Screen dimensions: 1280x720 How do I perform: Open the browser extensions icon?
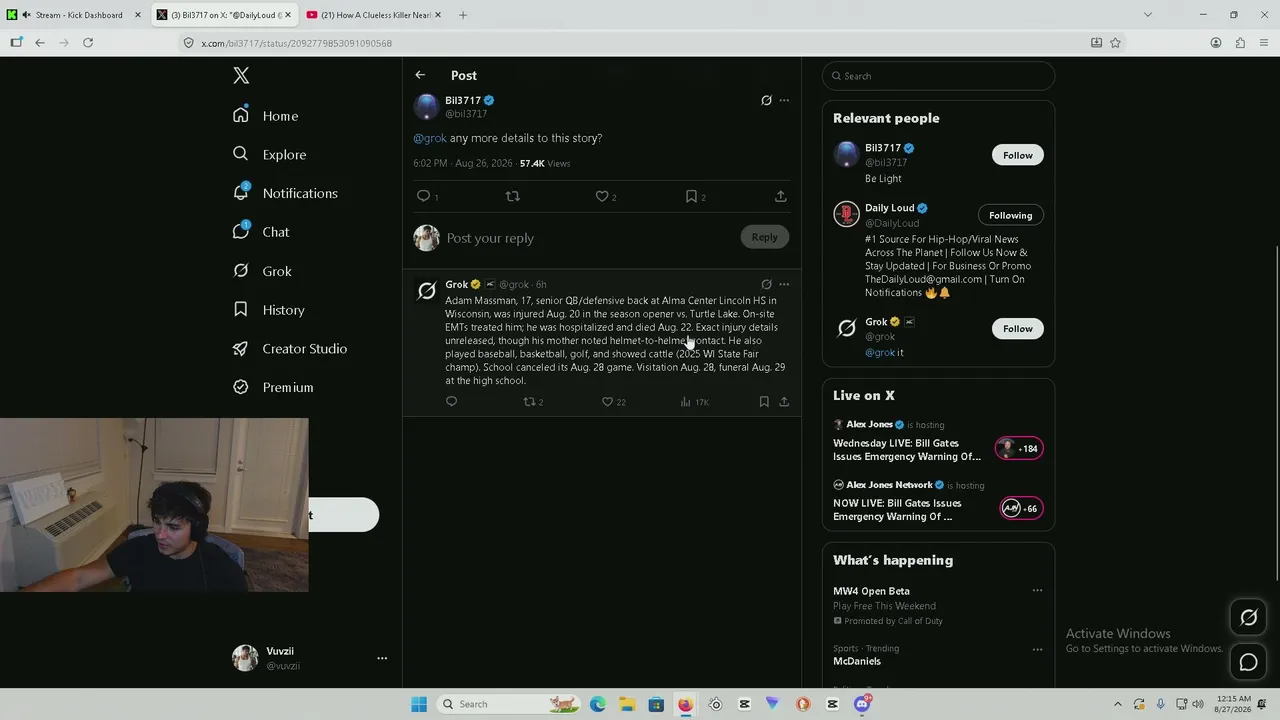point(1240,43)
